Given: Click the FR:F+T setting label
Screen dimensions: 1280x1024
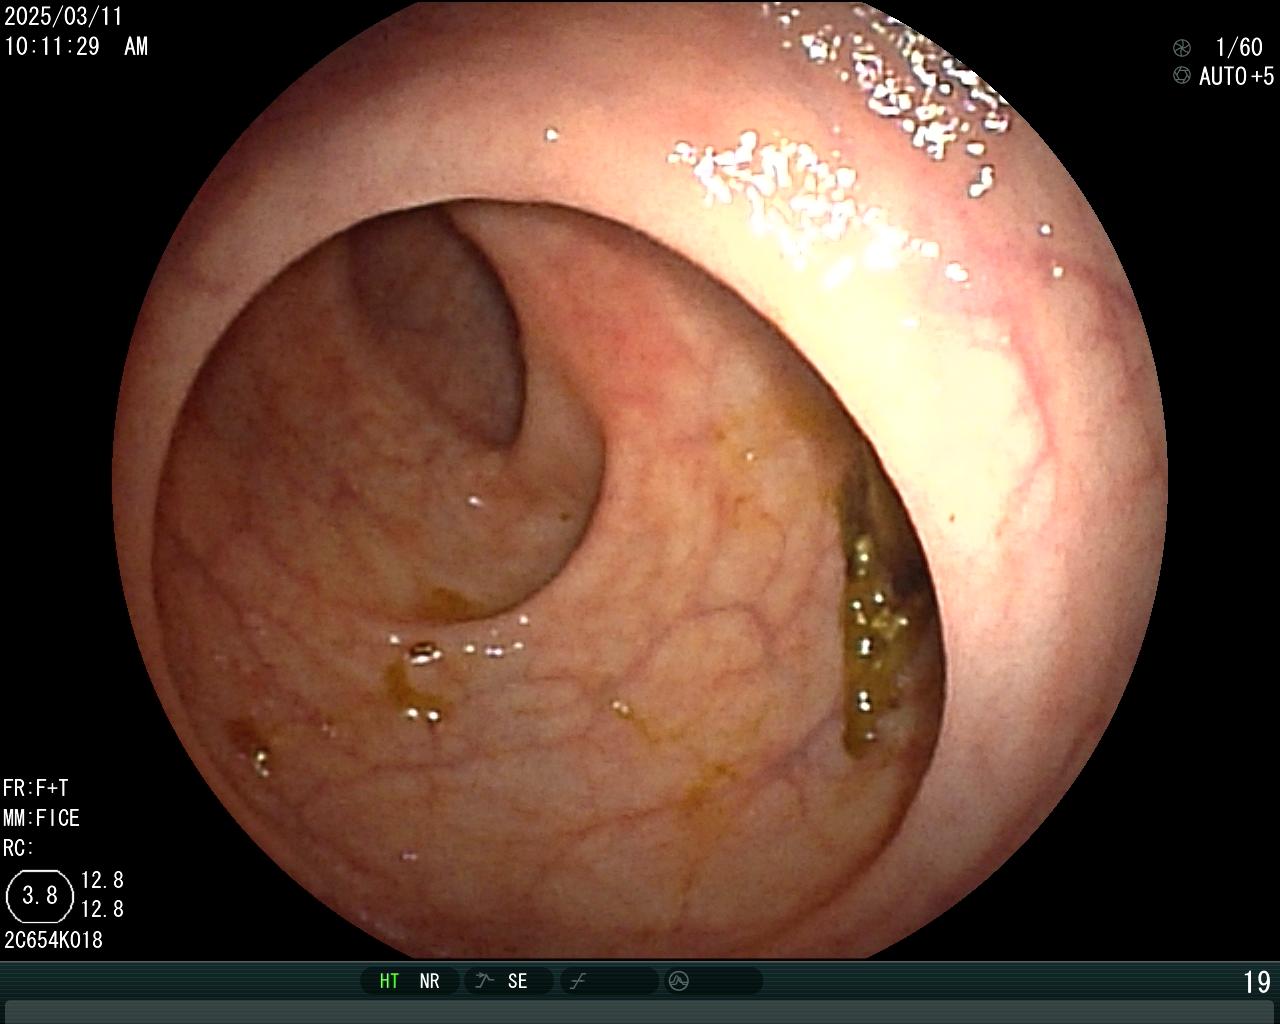Looking at the screenshot, I should 35,788.
